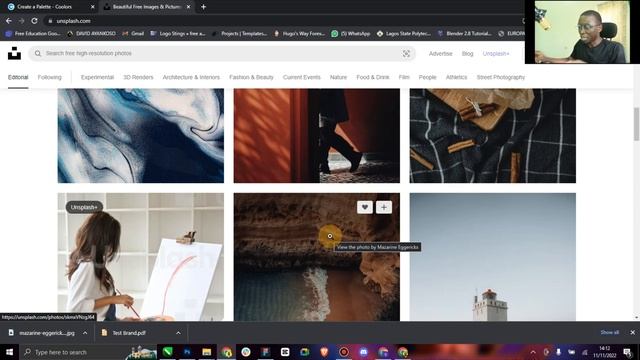Open visual search camera icon in search bar

406,53
